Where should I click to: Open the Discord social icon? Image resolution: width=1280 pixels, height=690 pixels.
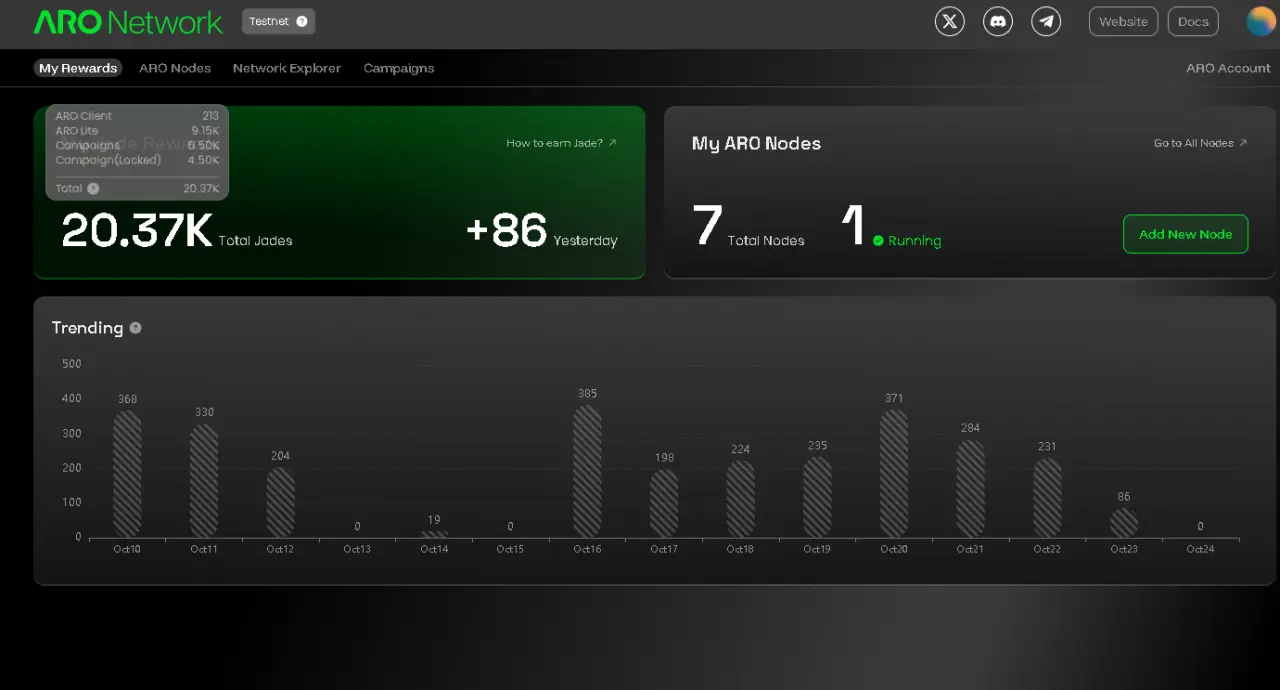point(998,21)
